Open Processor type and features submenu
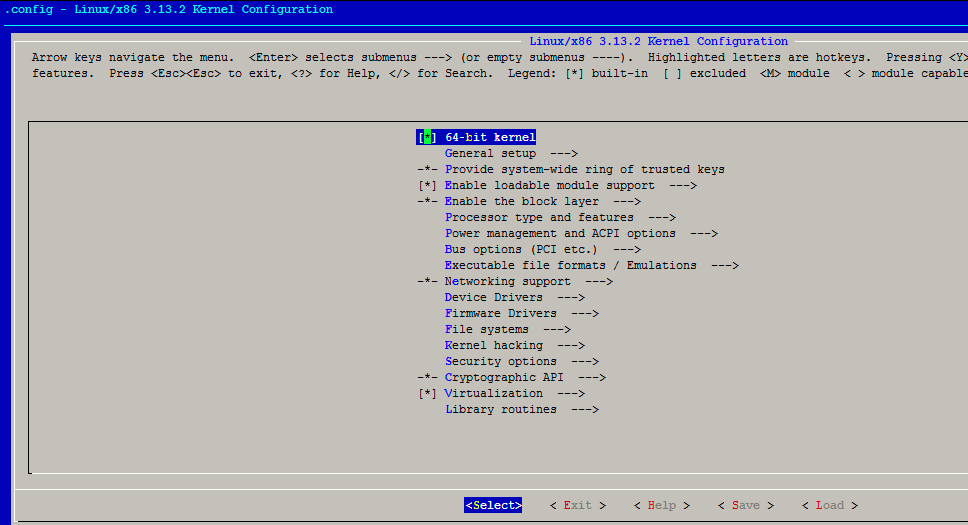Image resolution: width=968 pixels, height=525 pixels. tap(561, 217)
